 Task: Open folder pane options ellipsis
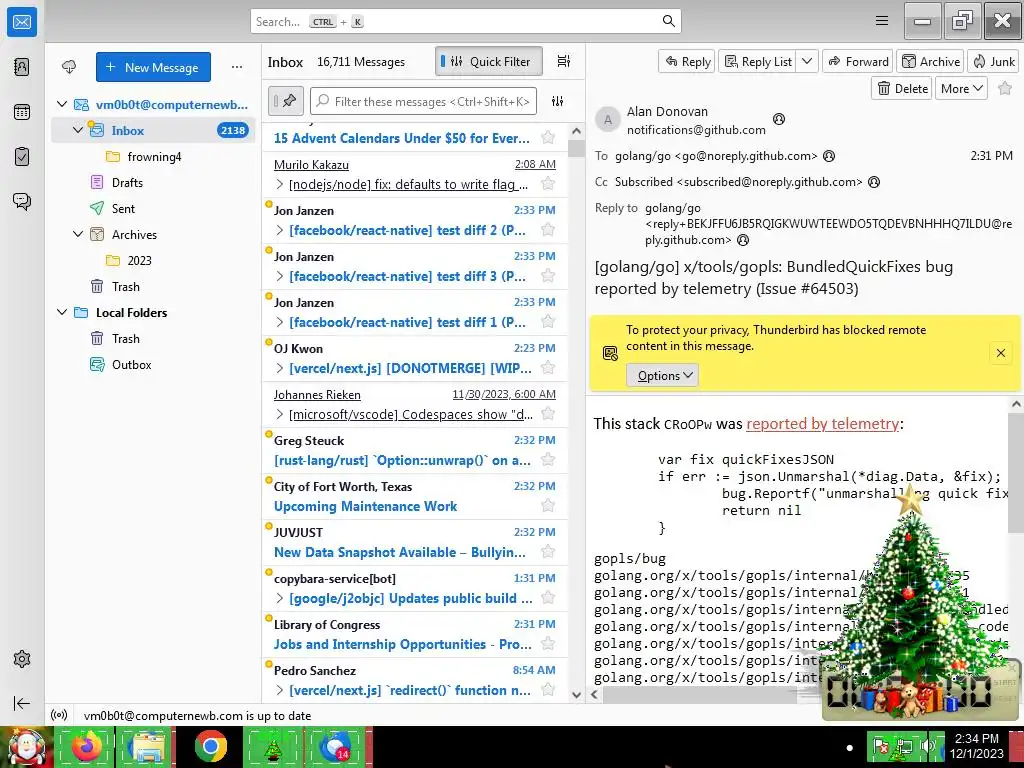tap(236, 67)
